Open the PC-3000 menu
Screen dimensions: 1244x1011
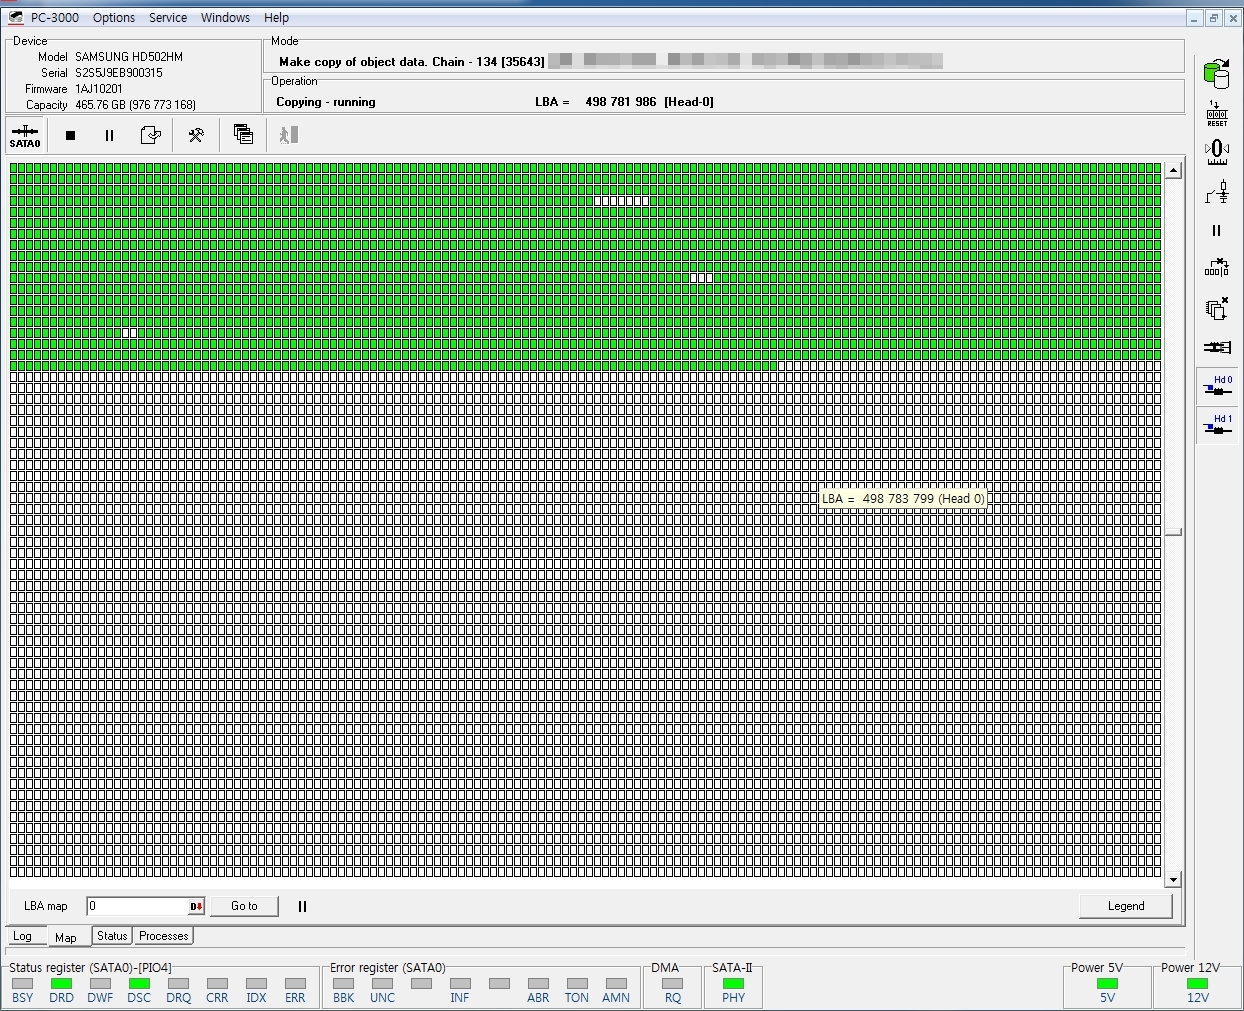coord(55,17)
